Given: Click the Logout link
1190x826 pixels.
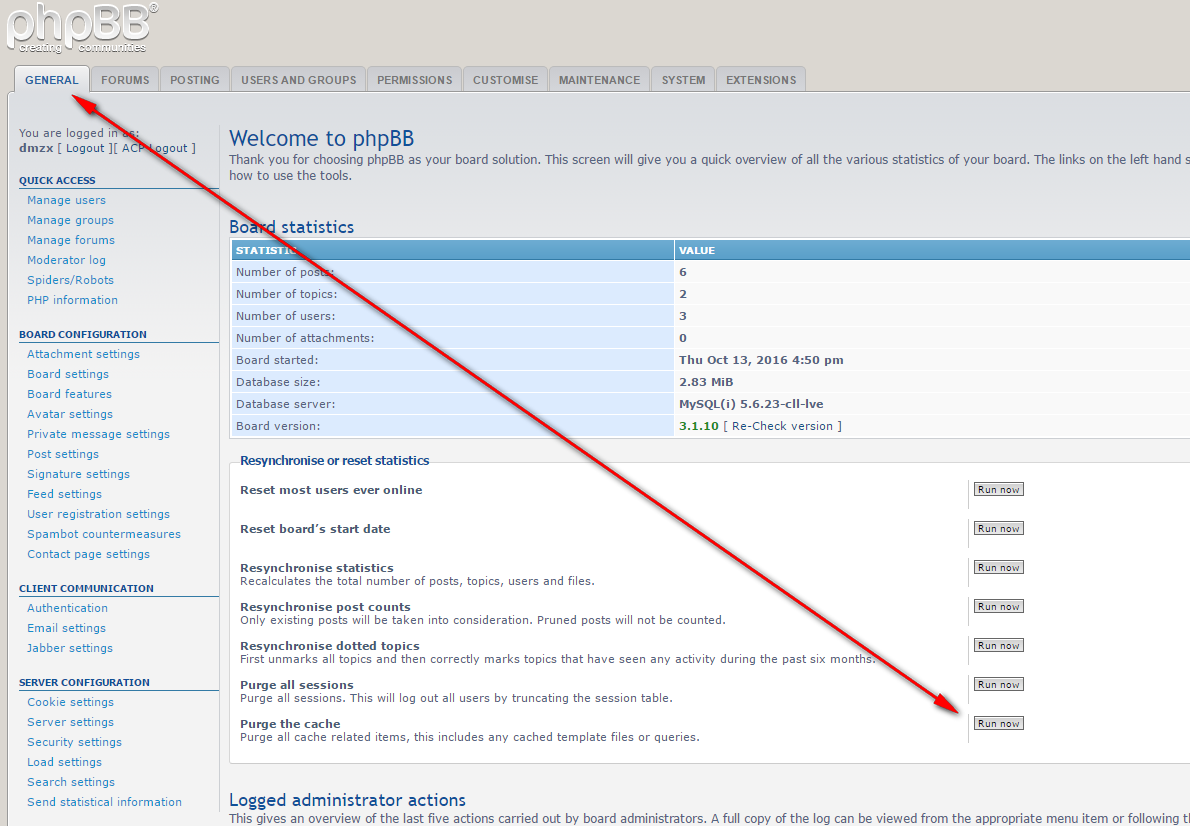Looking at the screenshot, I should (x=85, y=148).
